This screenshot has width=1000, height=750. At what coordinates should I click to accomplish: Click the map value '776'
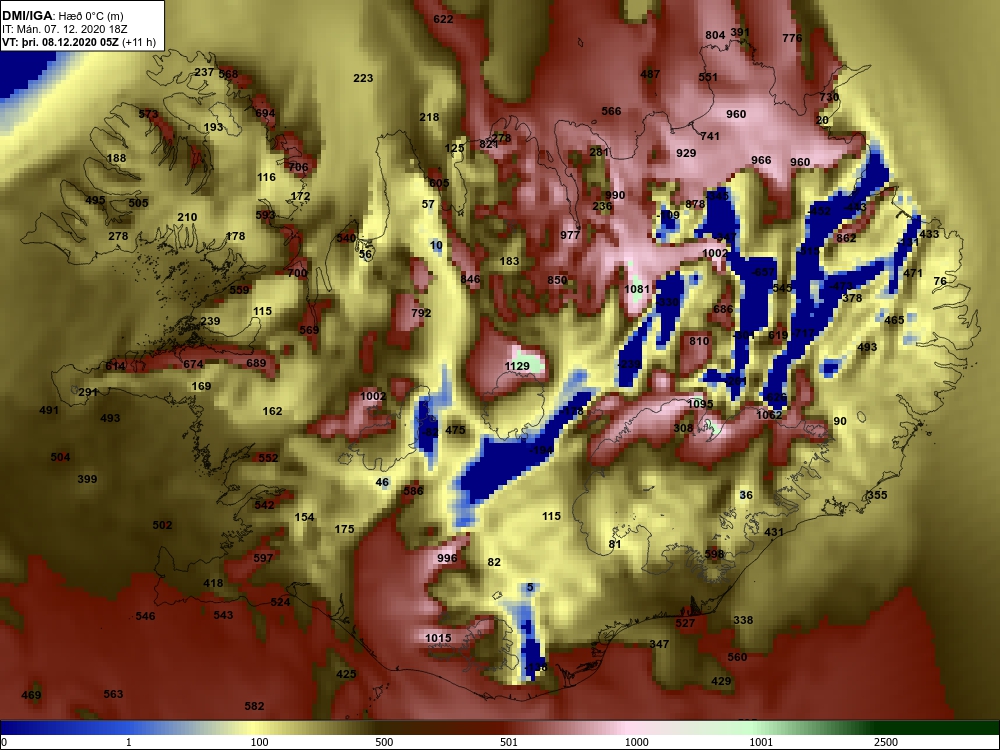pos(792,38)
